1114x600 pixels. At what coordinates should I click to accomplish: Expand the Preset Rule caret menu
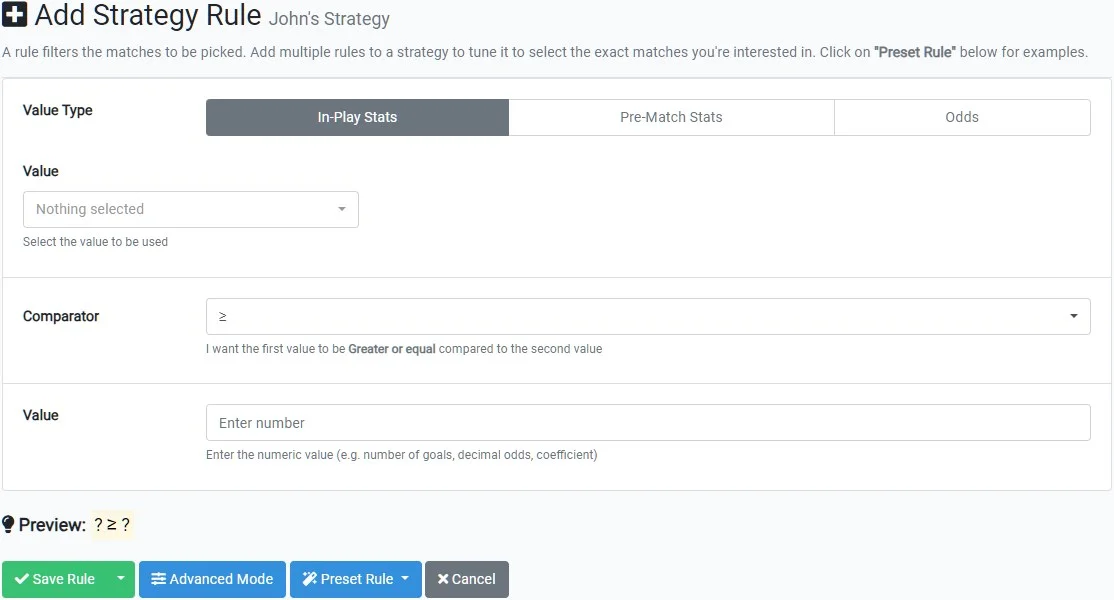pos(405,579)
